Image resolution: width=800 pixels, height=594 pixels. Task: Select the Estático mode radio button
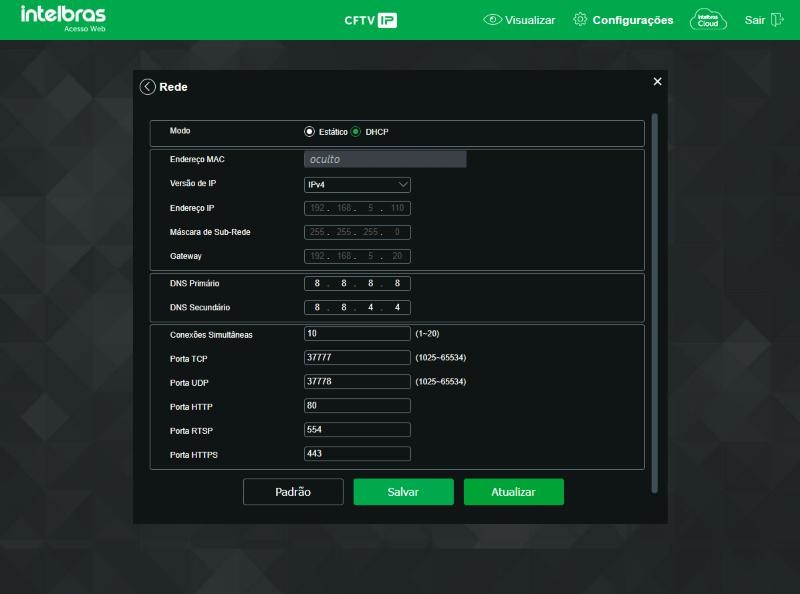309,132
